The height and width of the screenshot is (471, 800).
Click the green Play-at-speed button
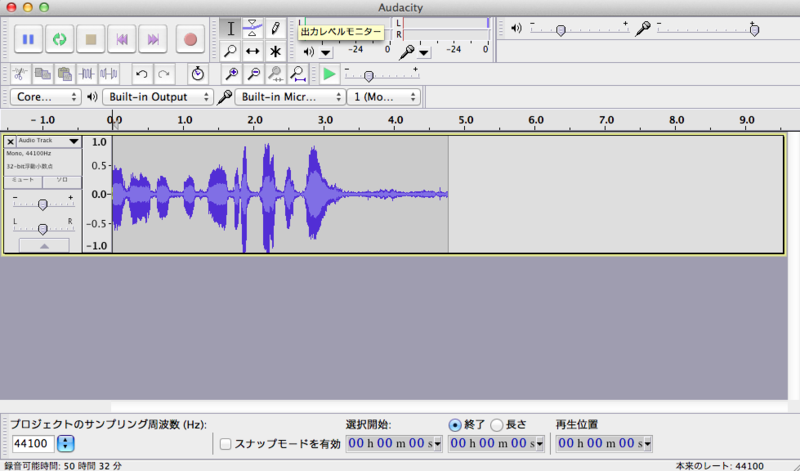click(329, 75)
